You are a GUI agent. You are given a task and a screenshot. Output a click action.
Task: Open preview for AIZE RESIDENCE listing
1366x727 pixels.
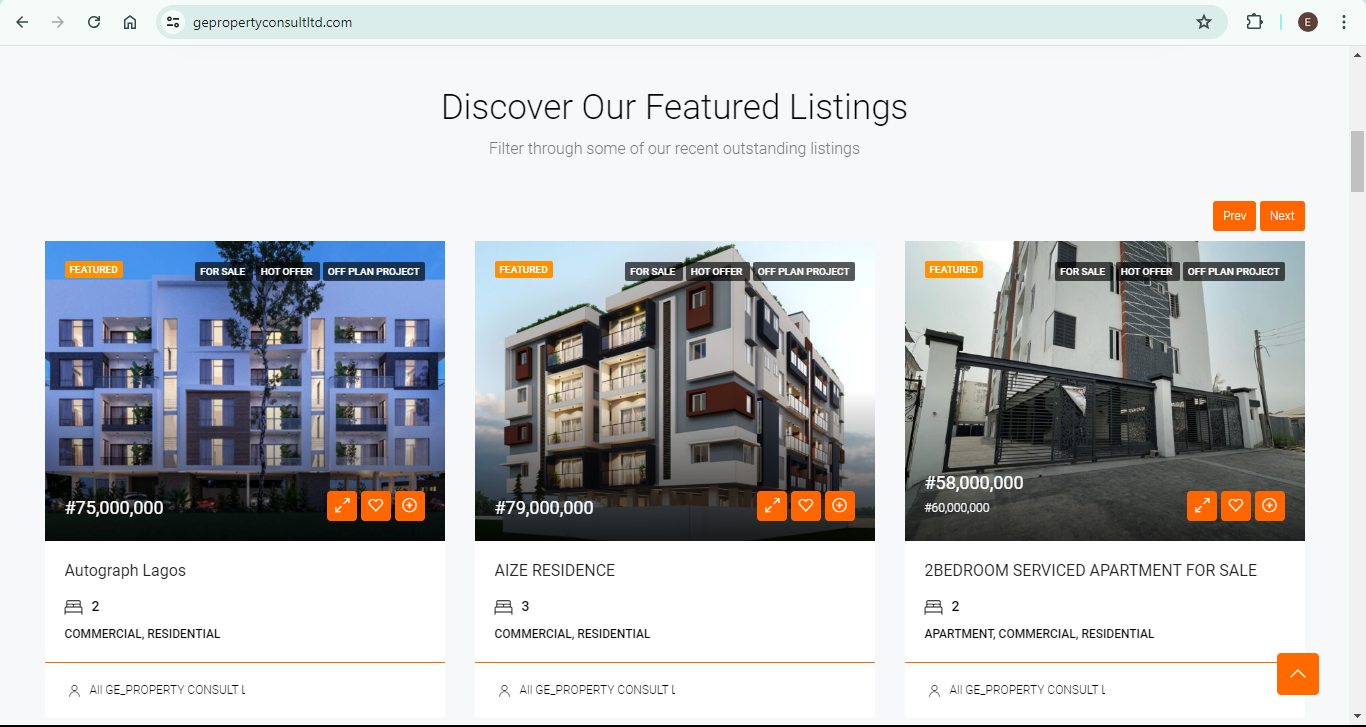point(772,506)
